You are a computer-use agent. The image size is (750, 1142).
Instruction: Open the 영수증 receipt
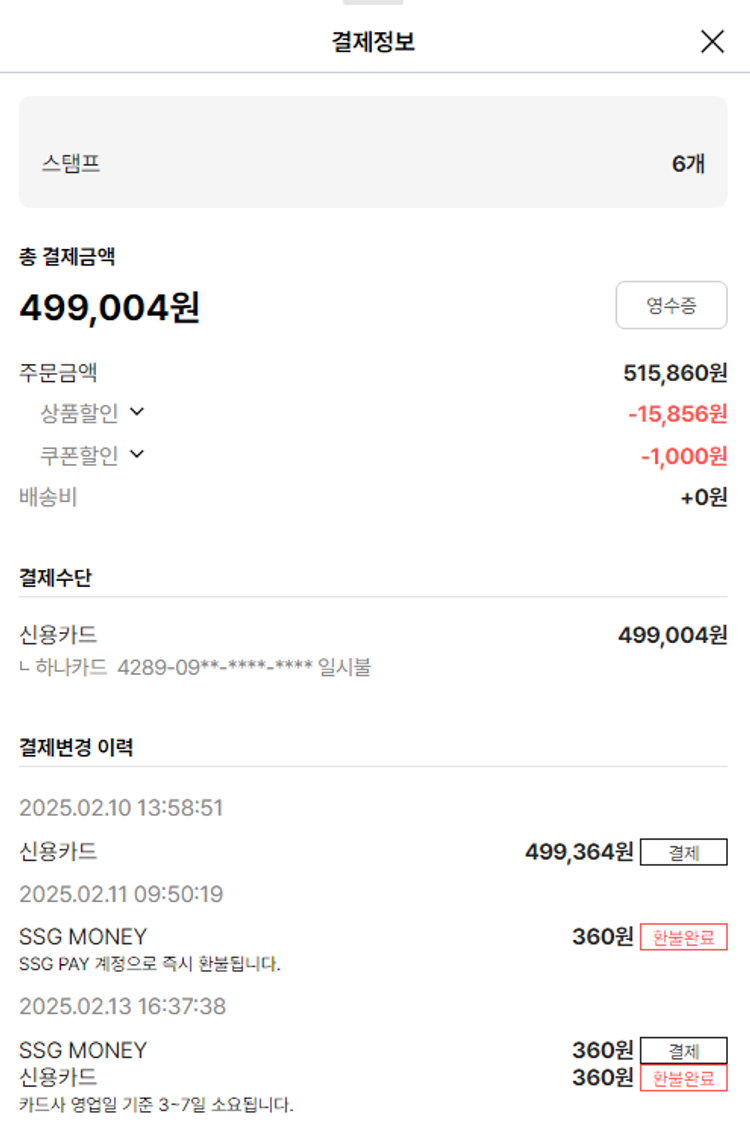coord(671,305)
